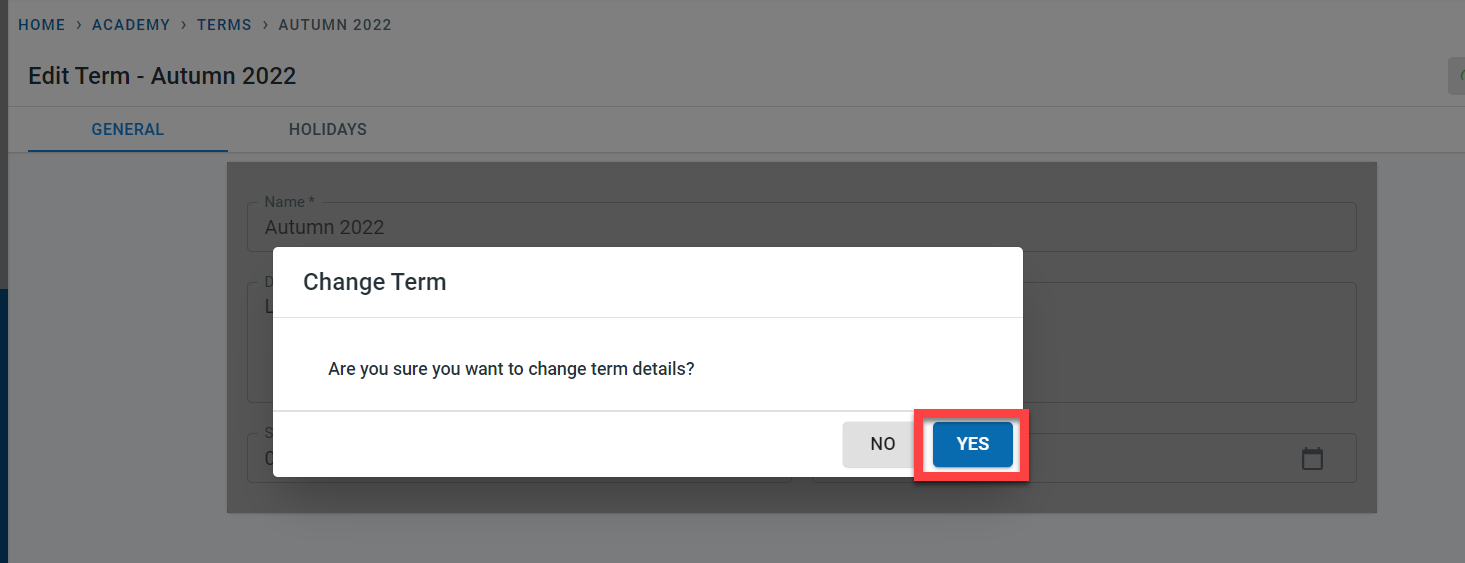Open the ACADEMY breadcrumb link
The image size is (1465, 563).
131,25
